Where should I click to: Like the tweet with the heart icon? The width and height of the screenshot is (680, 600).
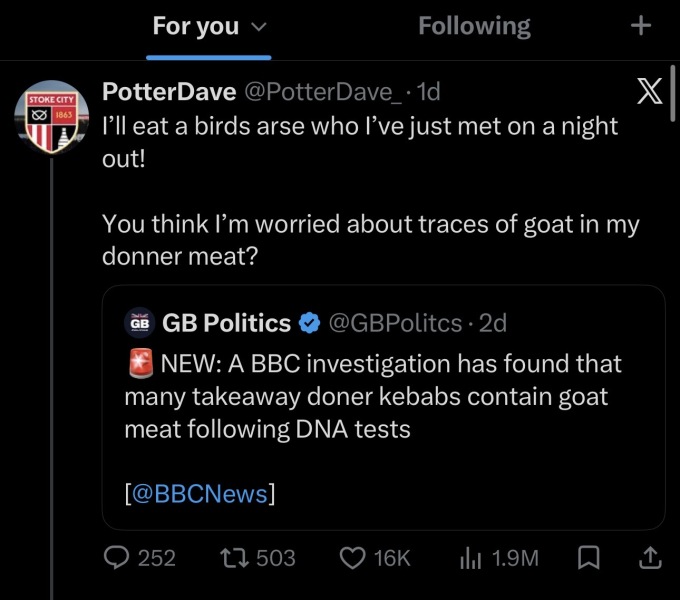click(x=352, y=558)
